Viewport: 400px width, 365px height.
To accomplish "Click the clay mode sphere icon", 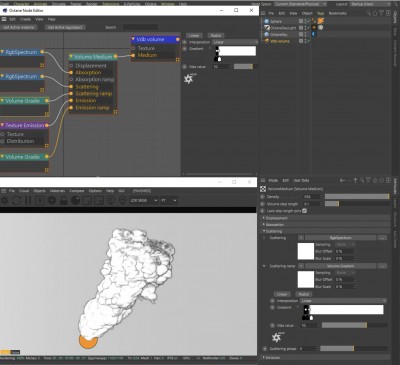I will (76, 200).
